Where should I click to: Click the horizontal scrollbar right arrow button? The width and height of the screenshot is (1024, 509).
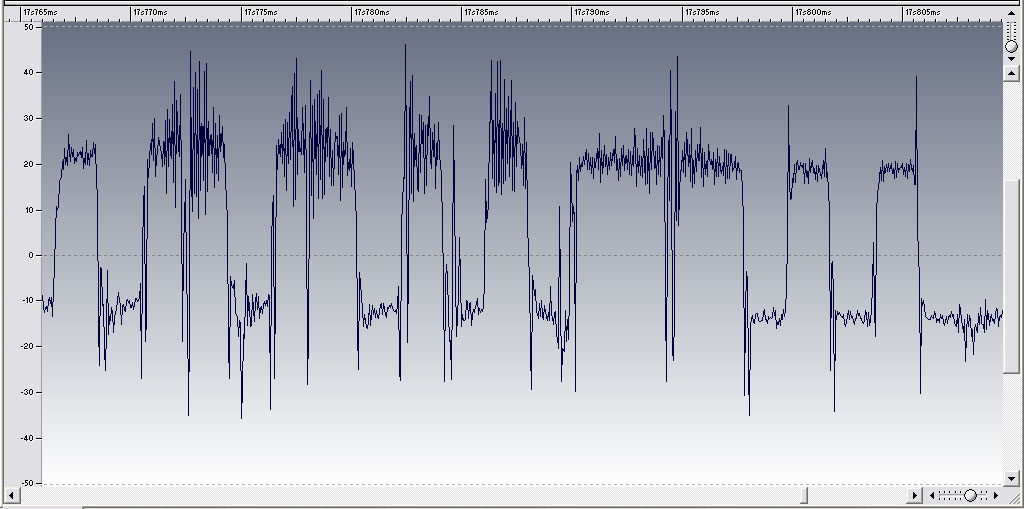point(913,495)
